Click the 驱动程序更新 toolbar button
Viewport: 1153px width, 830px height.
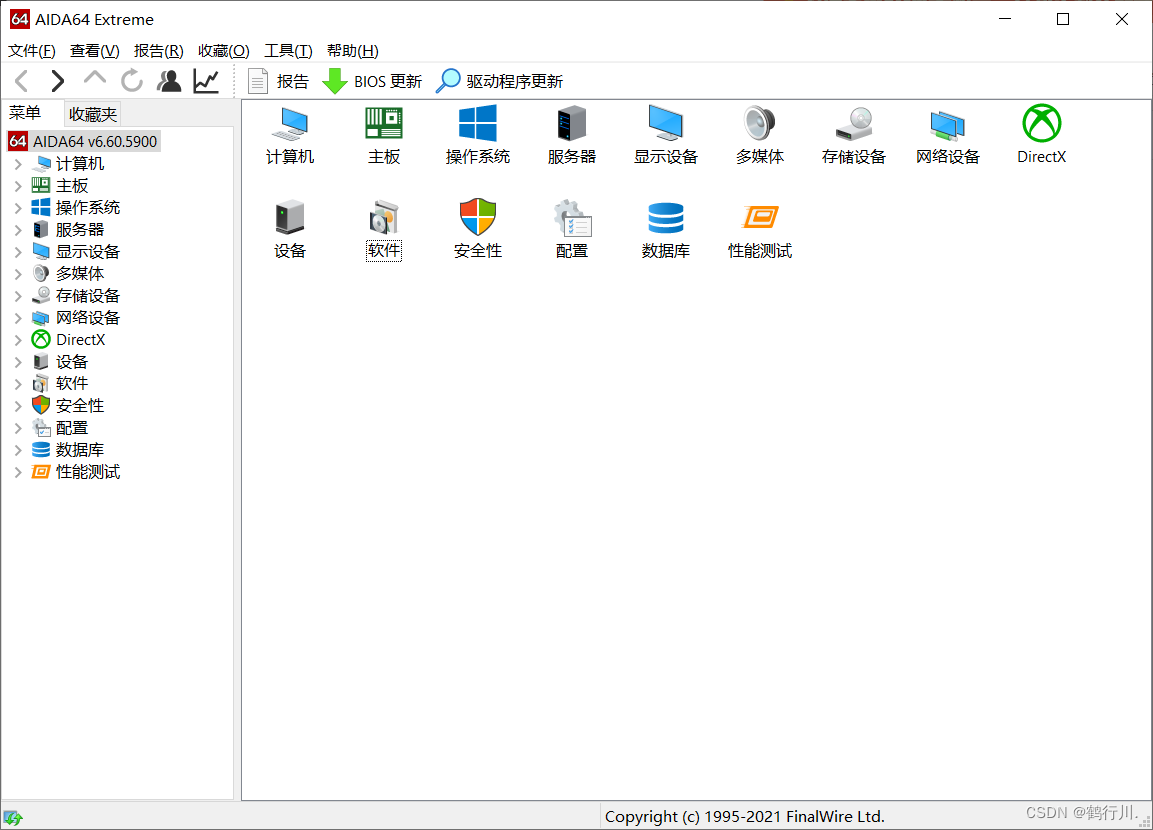coord(499,81)
